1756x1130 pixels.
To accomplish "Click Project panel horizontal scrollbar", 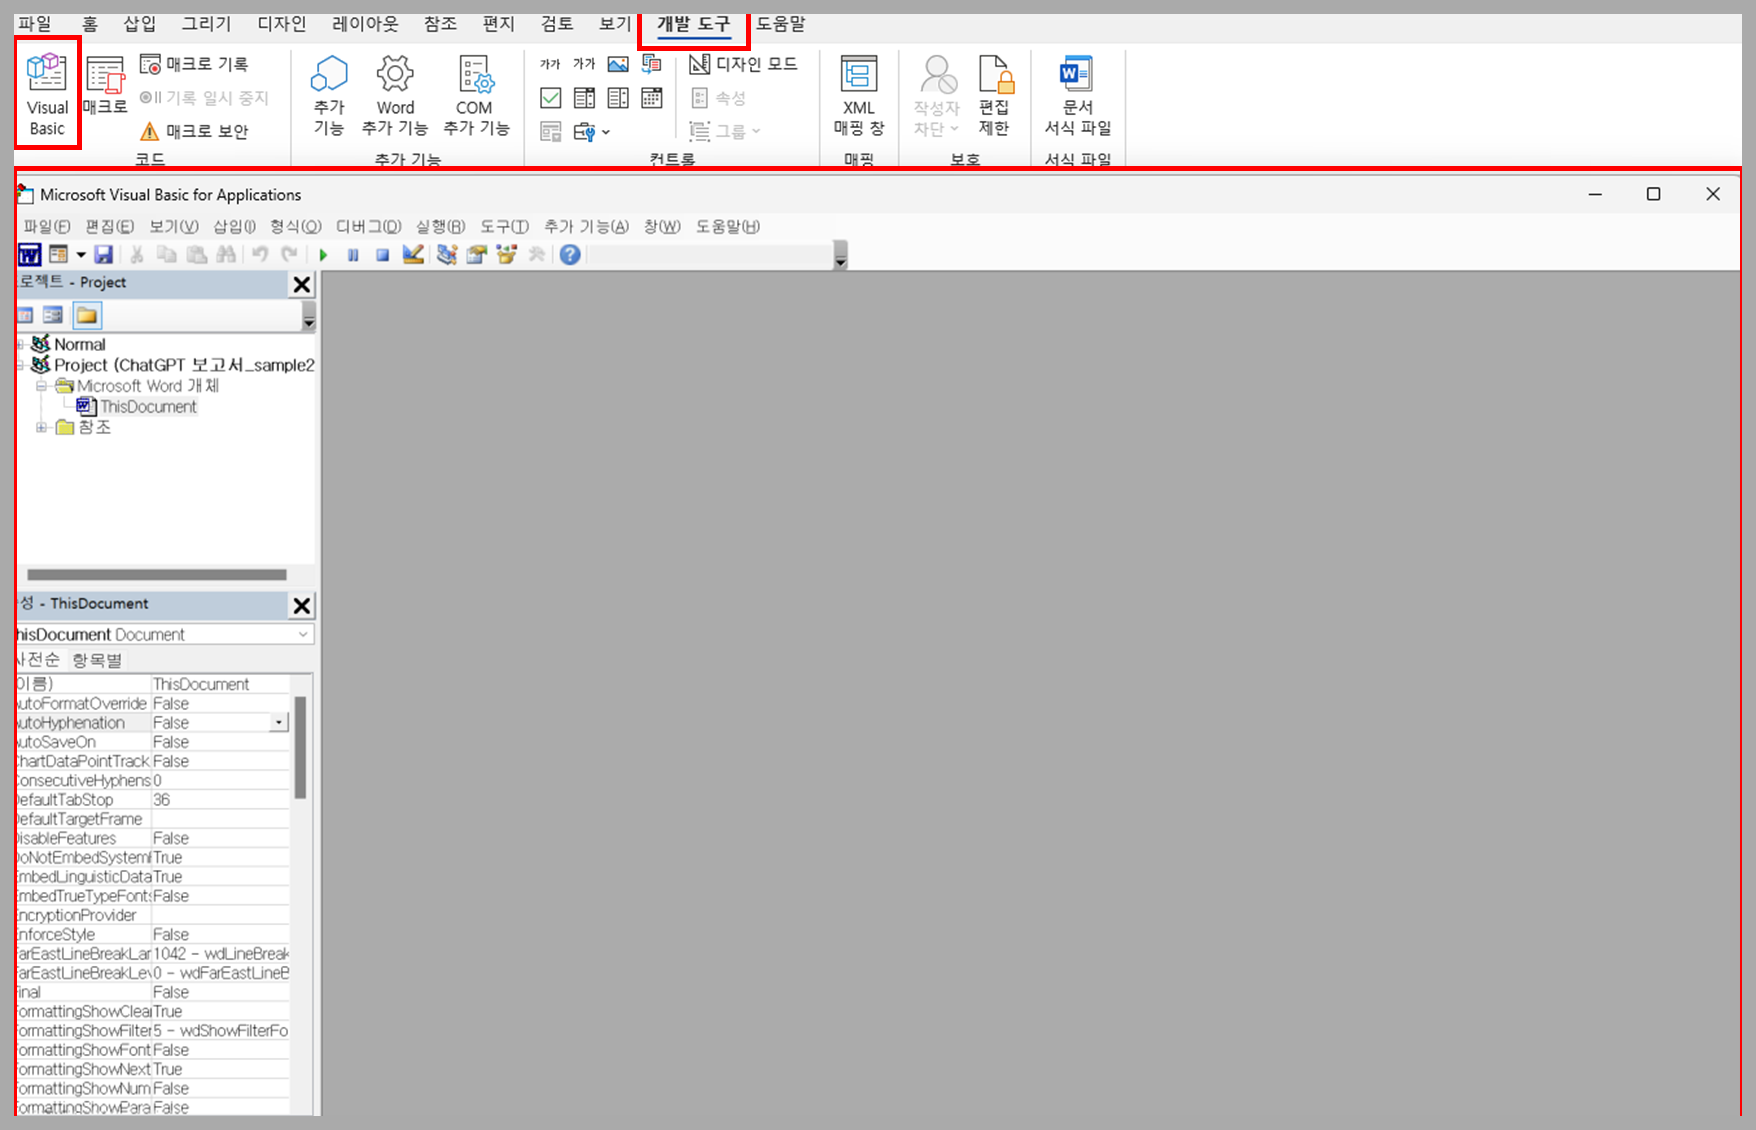I will click(157, 575).
